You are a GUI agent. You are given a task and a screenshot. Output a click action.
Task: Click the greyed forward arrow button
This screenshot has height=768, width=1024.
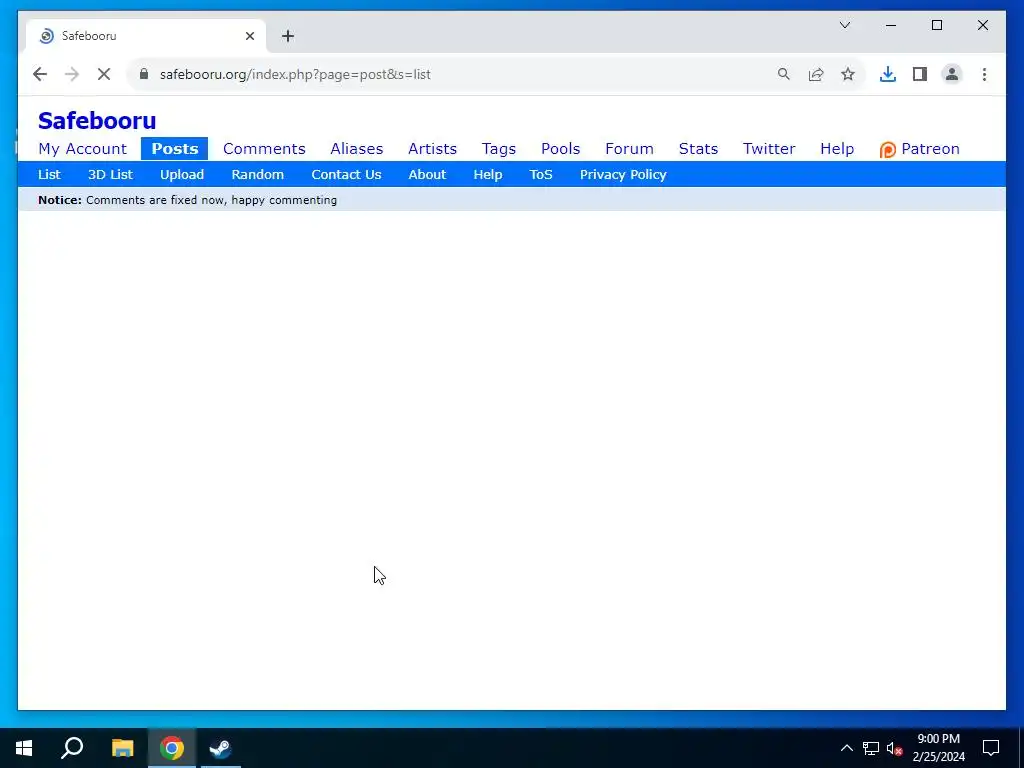click(72, 74)
